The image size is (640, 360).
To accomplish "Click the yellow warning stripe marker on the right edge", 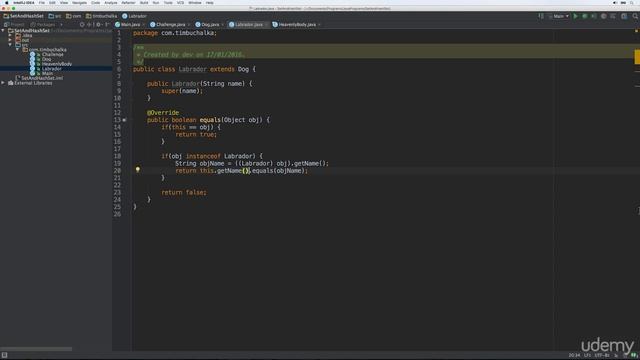I will (637, 57).
